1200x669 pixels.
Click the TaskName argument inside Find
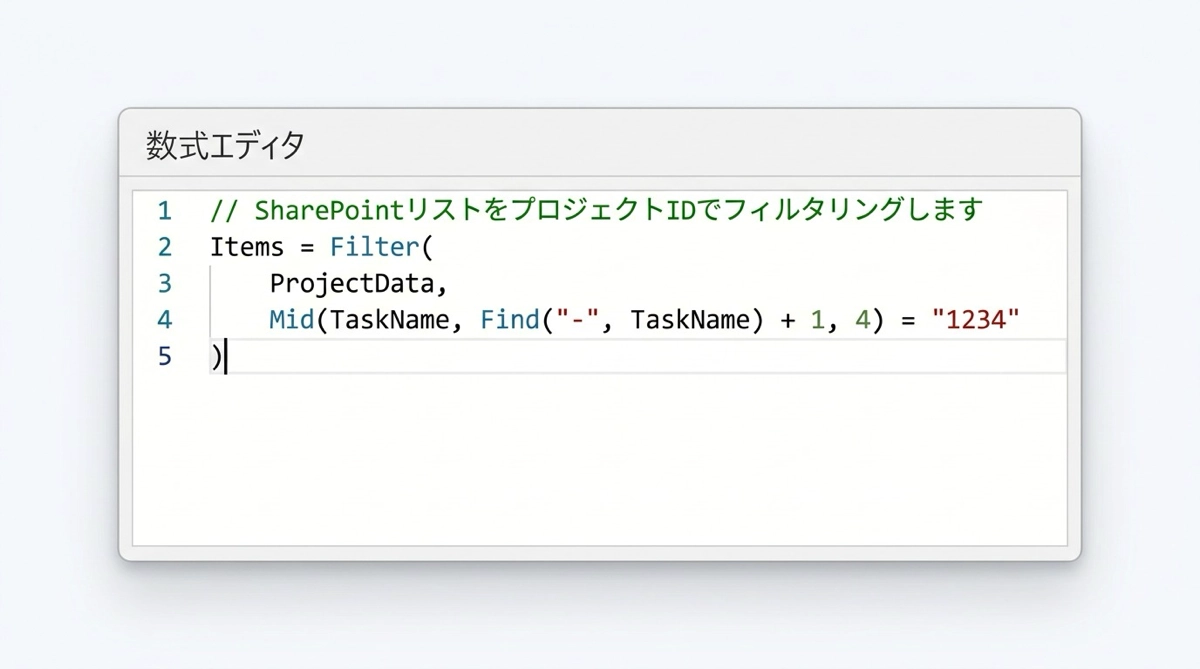(690, 320)
